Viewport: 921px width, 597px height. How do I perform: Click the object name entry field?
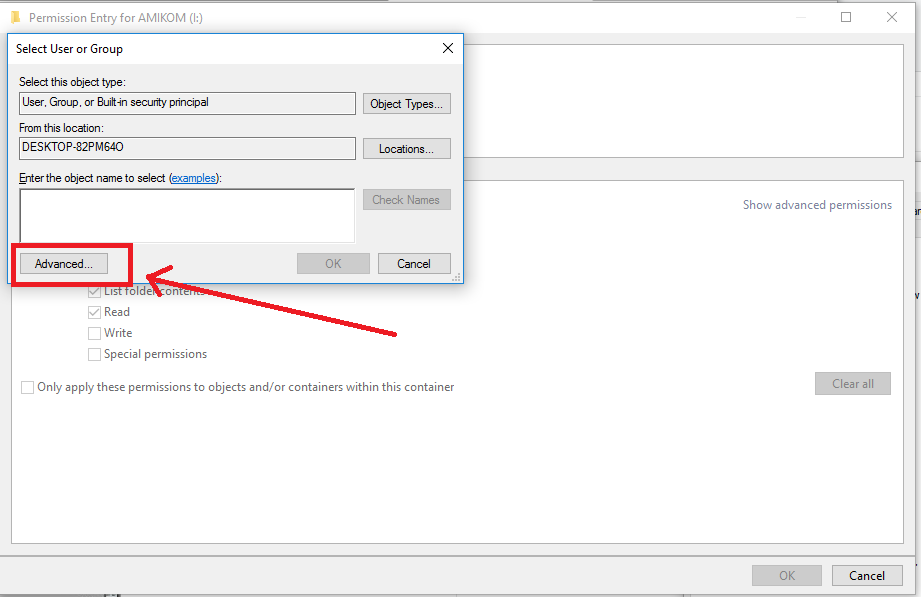186,214
